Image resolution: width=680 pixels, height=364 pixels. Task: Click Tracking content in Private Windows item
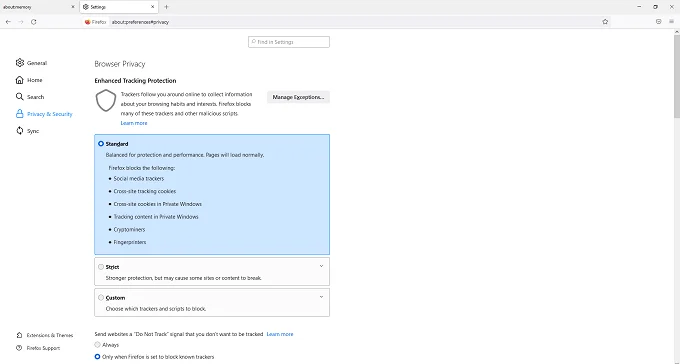156,217
